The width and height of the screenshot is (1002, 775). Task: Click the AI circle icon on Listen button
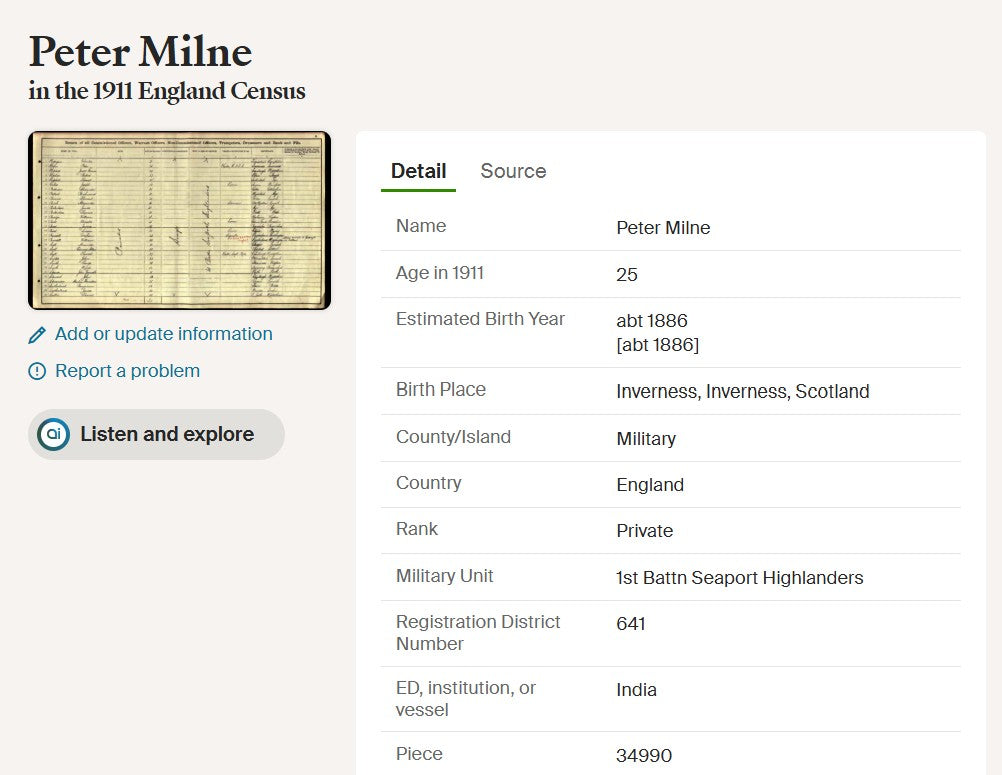[54, 434]
